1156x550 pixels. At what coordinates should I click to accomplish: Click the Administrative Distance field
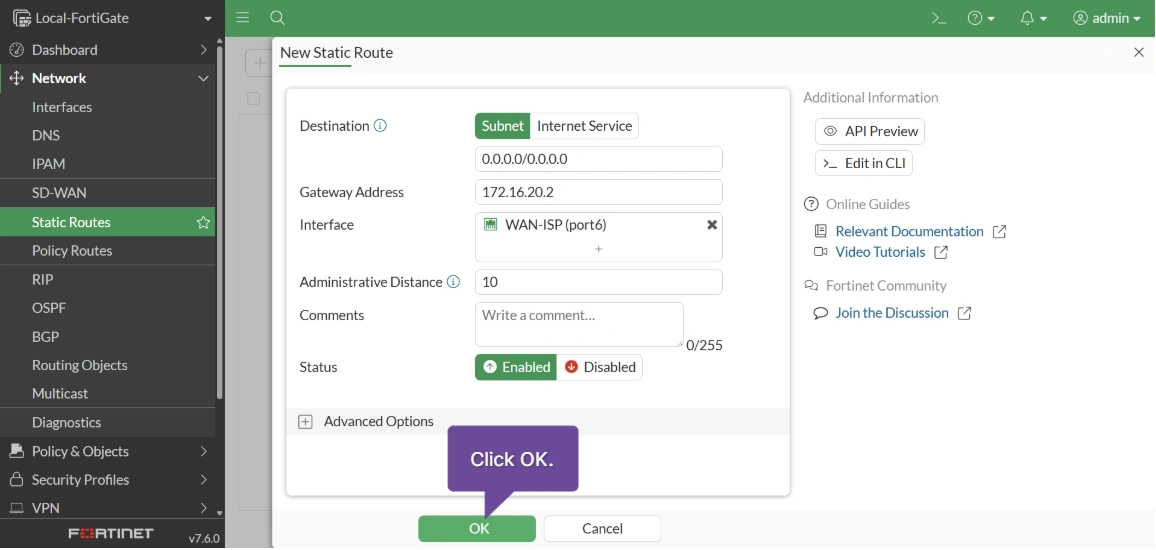tap(599, 282)
